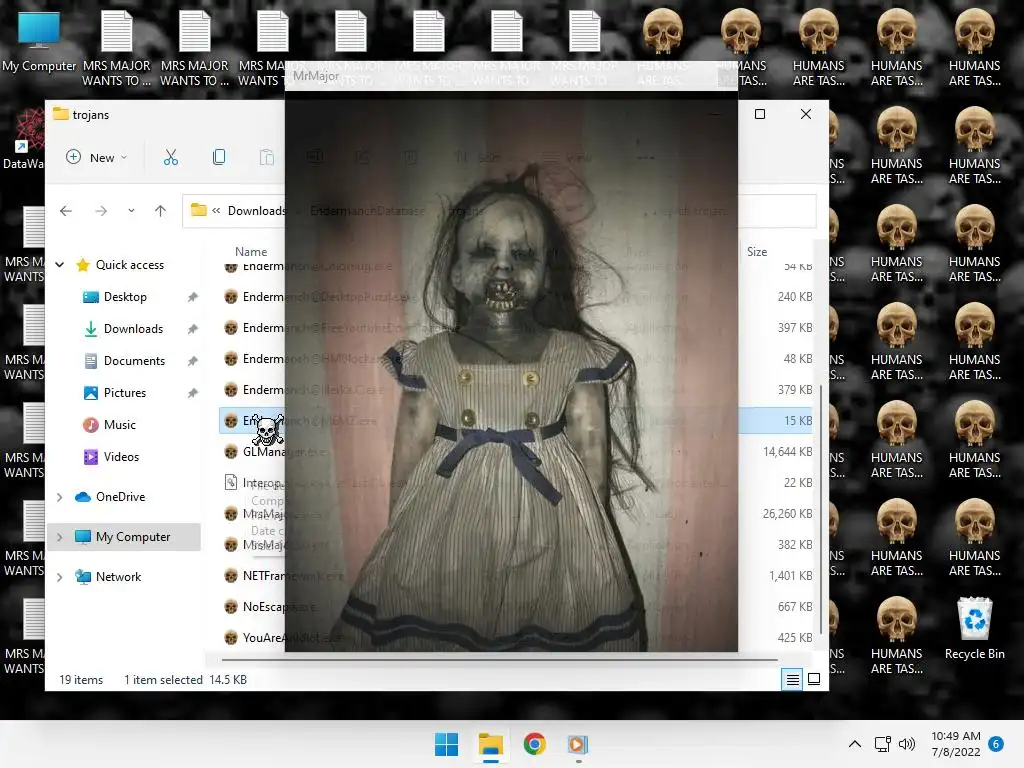Sort files by the Size column header
The image size is (1024, 768).
757,252
